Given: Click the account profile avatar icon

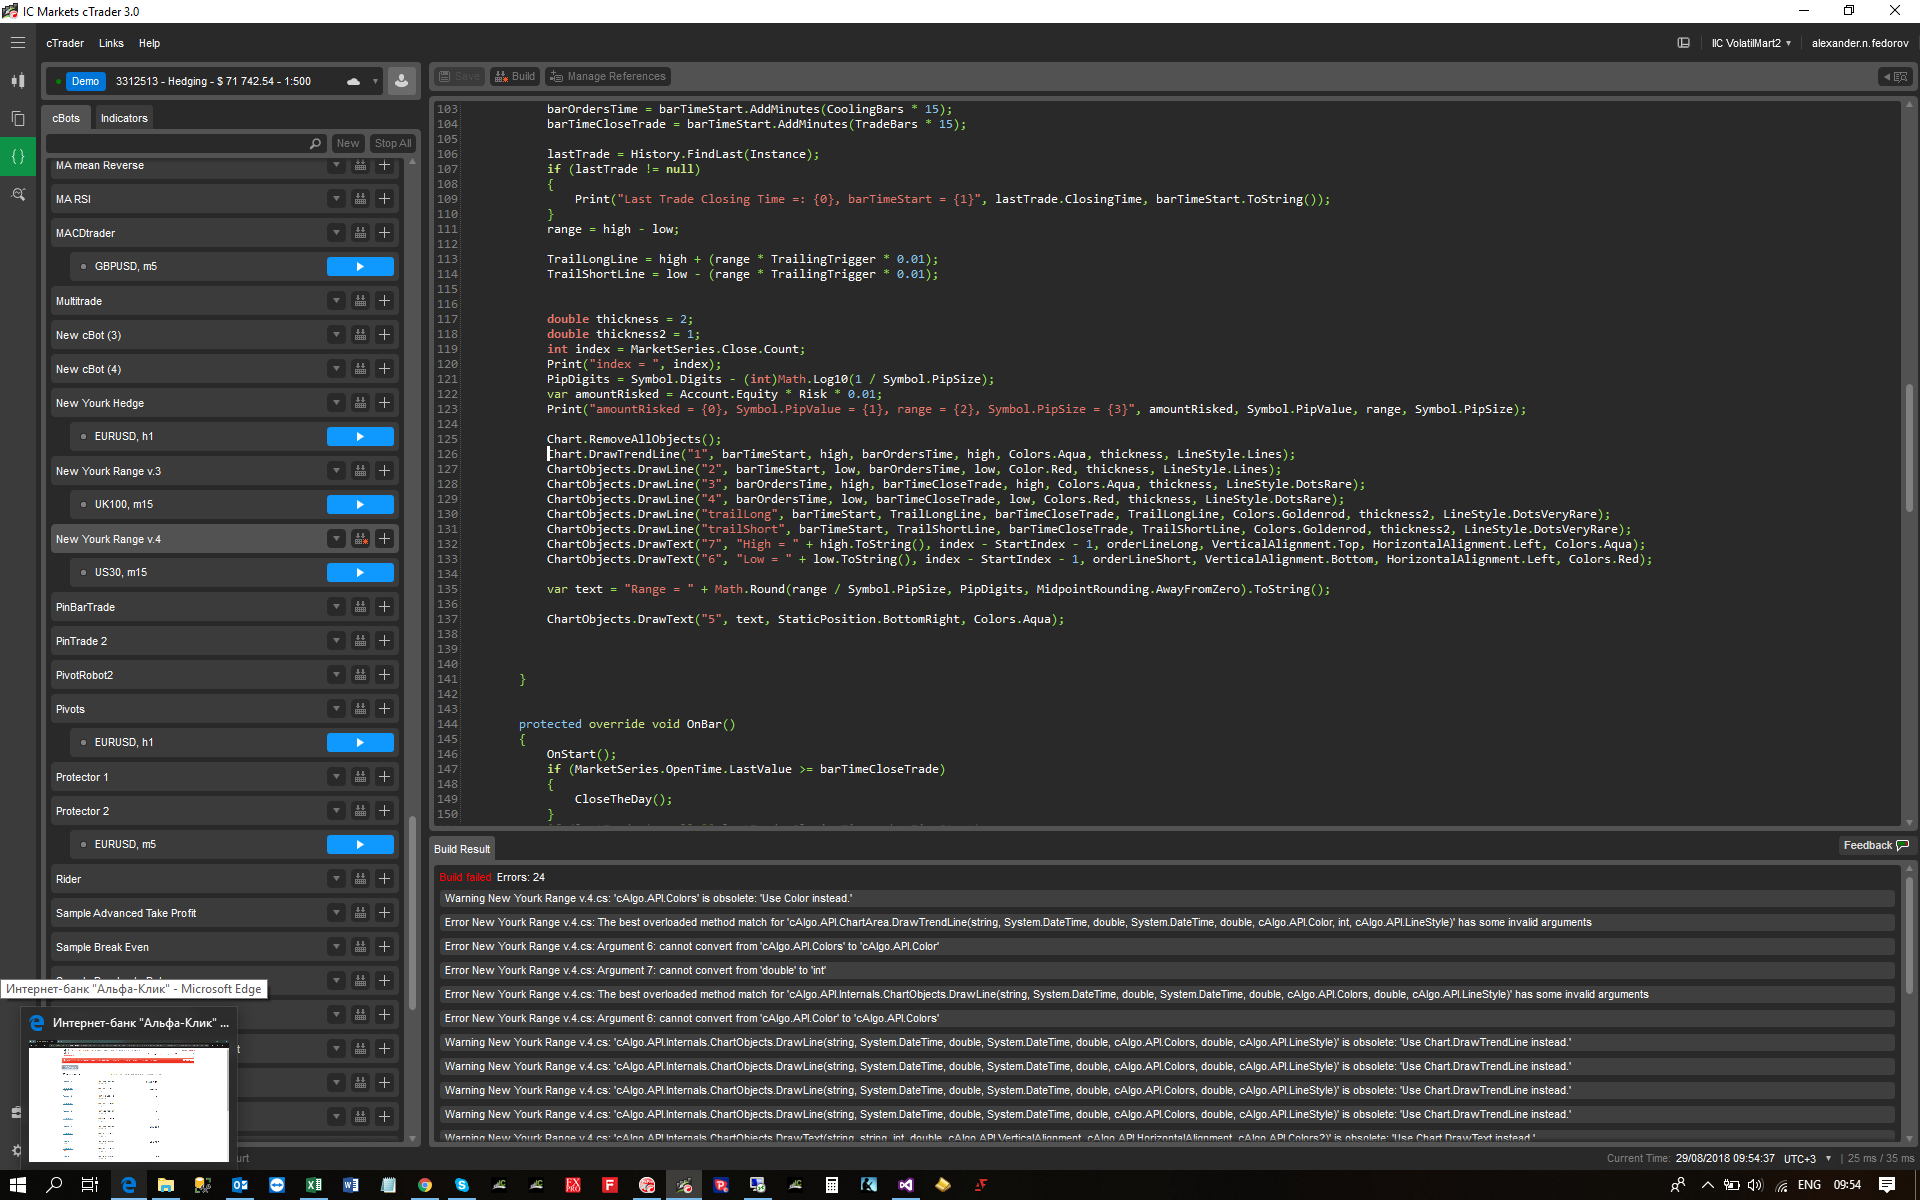Looking at the screenshot, I should [401, 81].
